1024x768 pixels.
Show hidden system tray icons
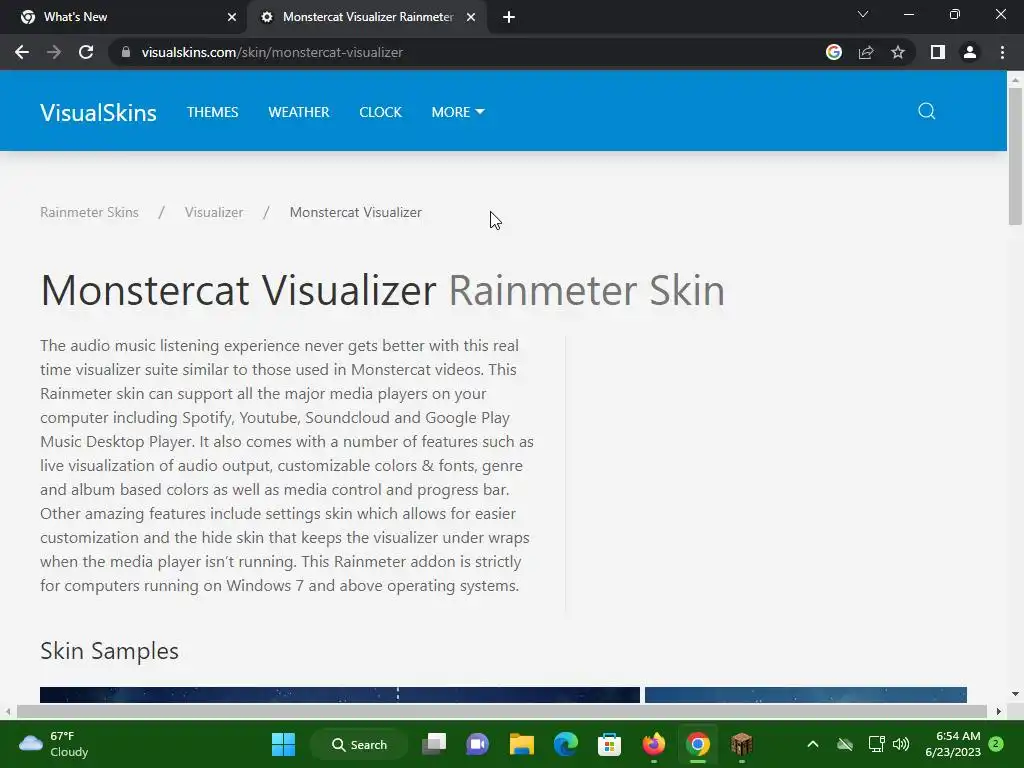812,744
